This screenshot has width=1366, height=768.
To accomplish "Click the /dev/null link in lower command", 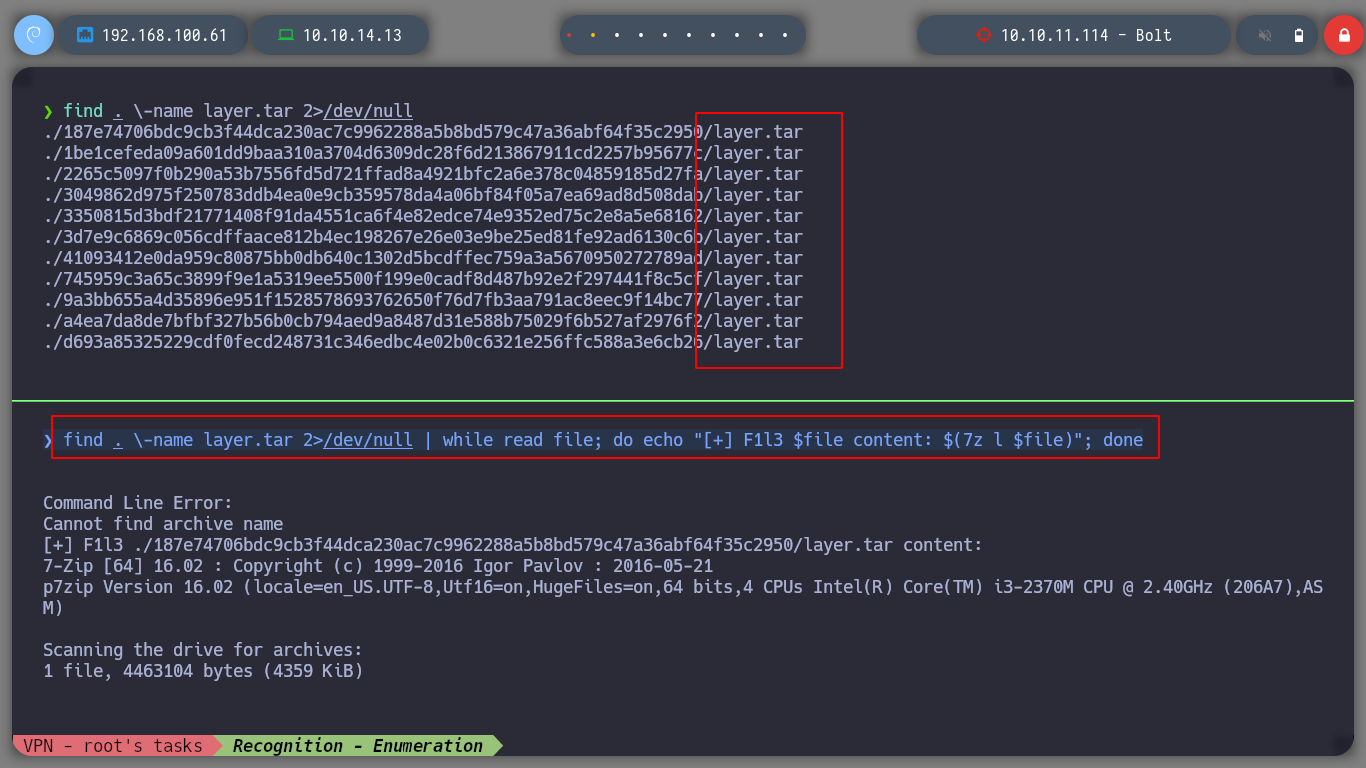I will pos(368,440).
